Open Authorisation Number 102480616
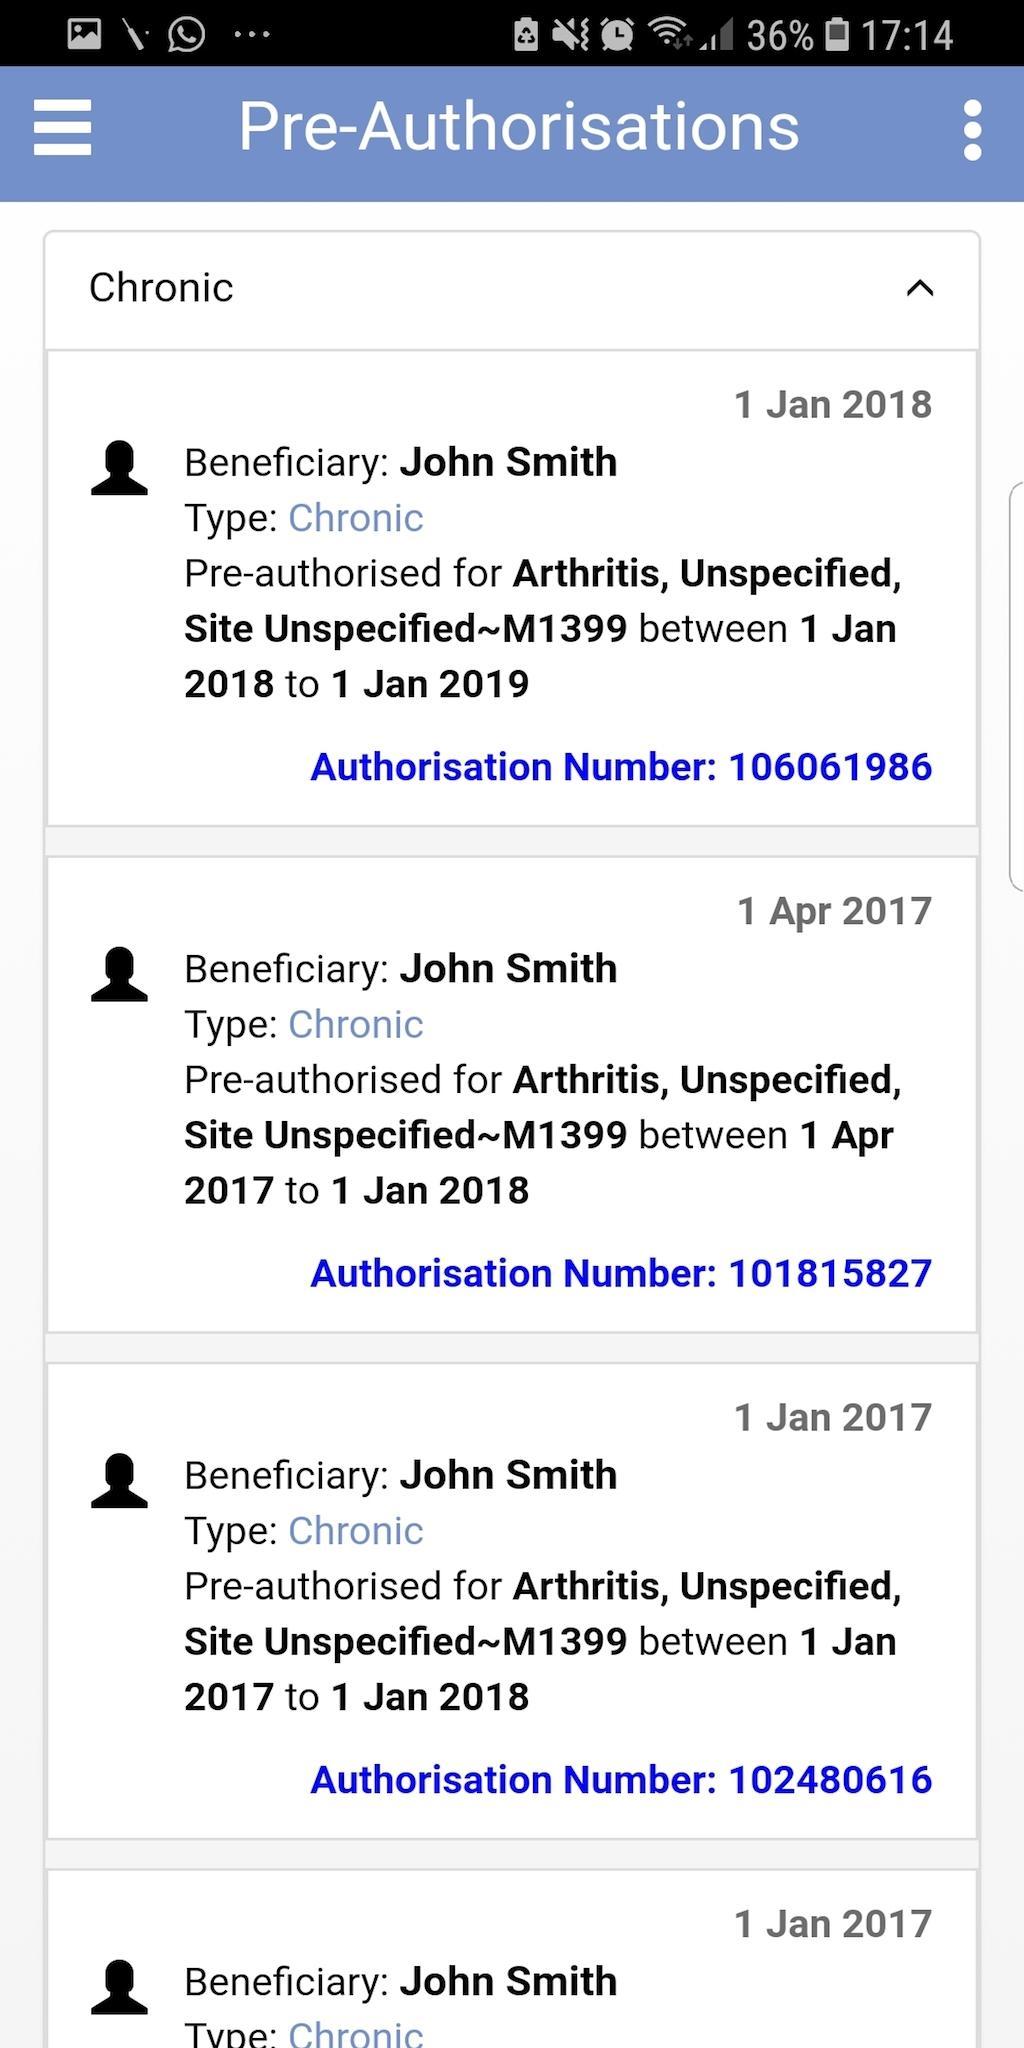1024x2048 pixels. (621, 1779)
